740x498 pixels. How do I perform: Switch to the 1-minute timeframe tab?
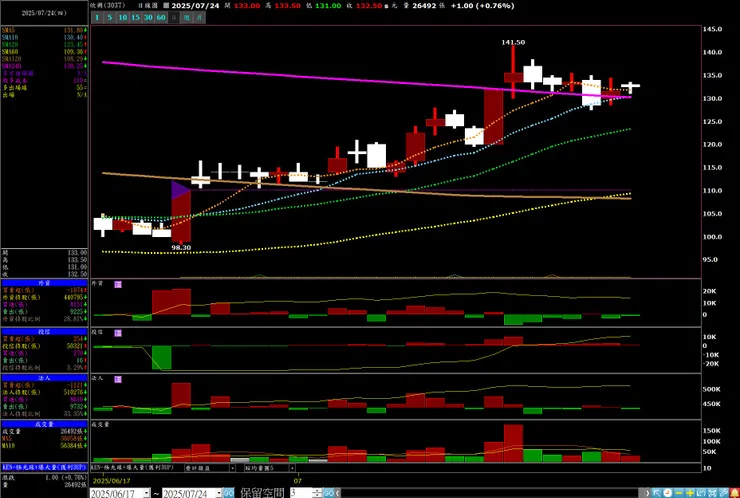pyautogui.click(x=97, y=17)
